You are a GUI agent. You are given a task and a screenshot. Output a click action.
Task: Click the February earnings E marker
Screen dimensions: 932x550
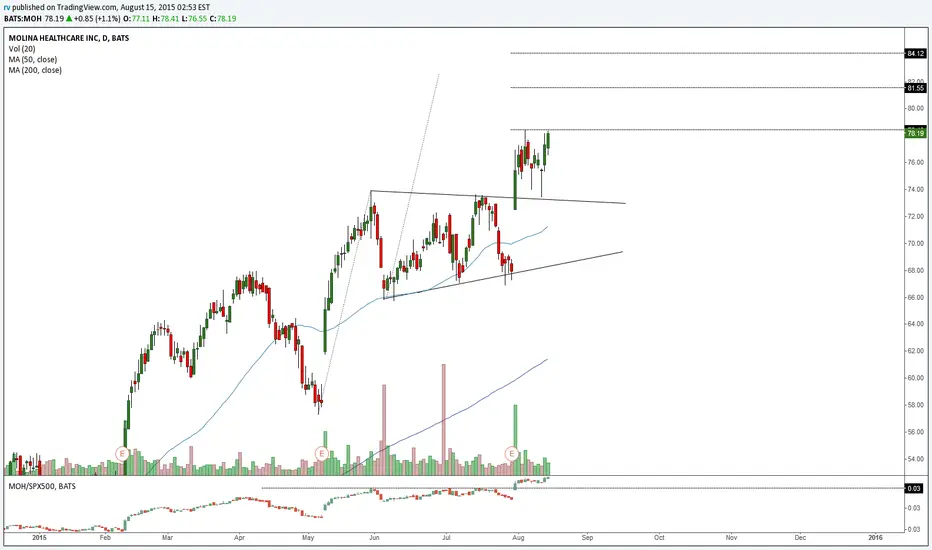point(122,454)
